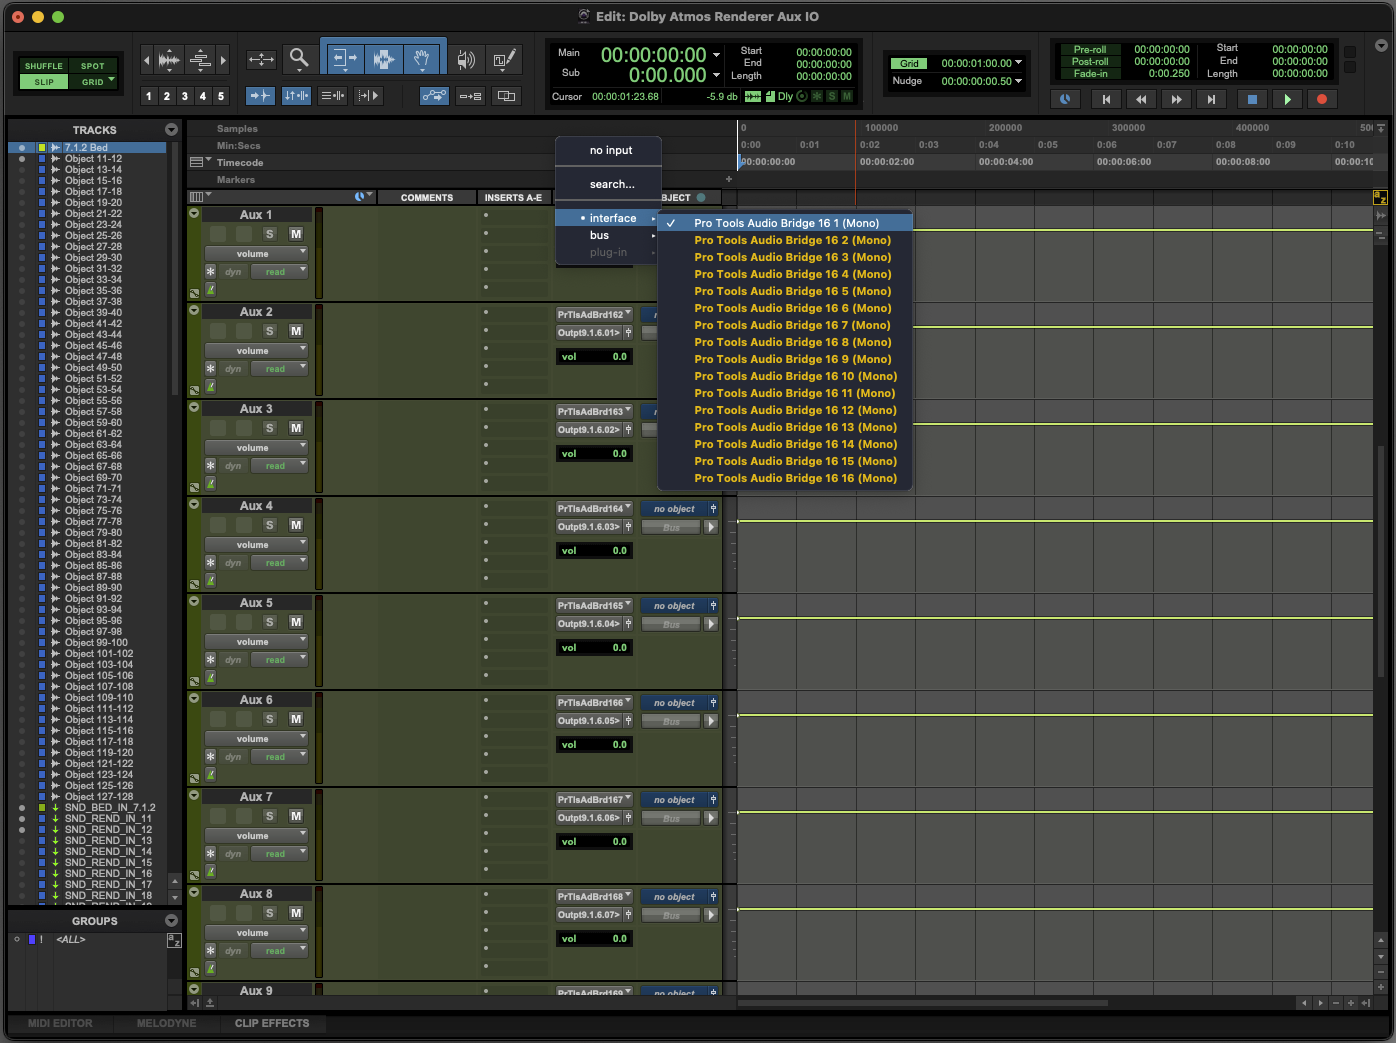1396x1043 pixels.
Task: Select Pro Tools Audio Bridge 16 8 (Mono)
Action: click(785, 342)
